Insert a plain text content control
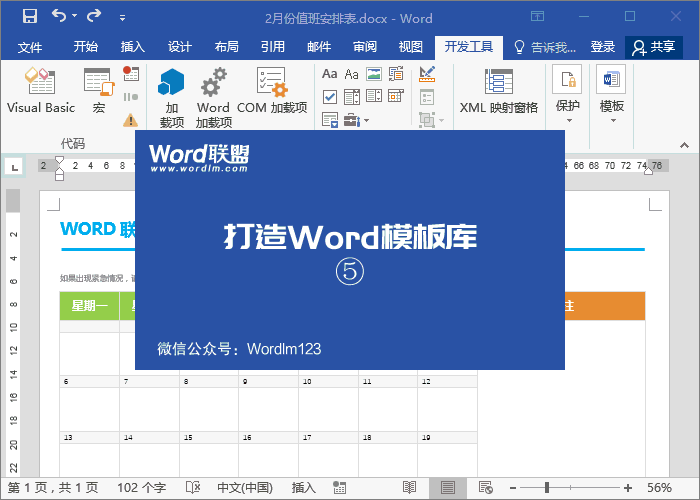 [352, 74]
